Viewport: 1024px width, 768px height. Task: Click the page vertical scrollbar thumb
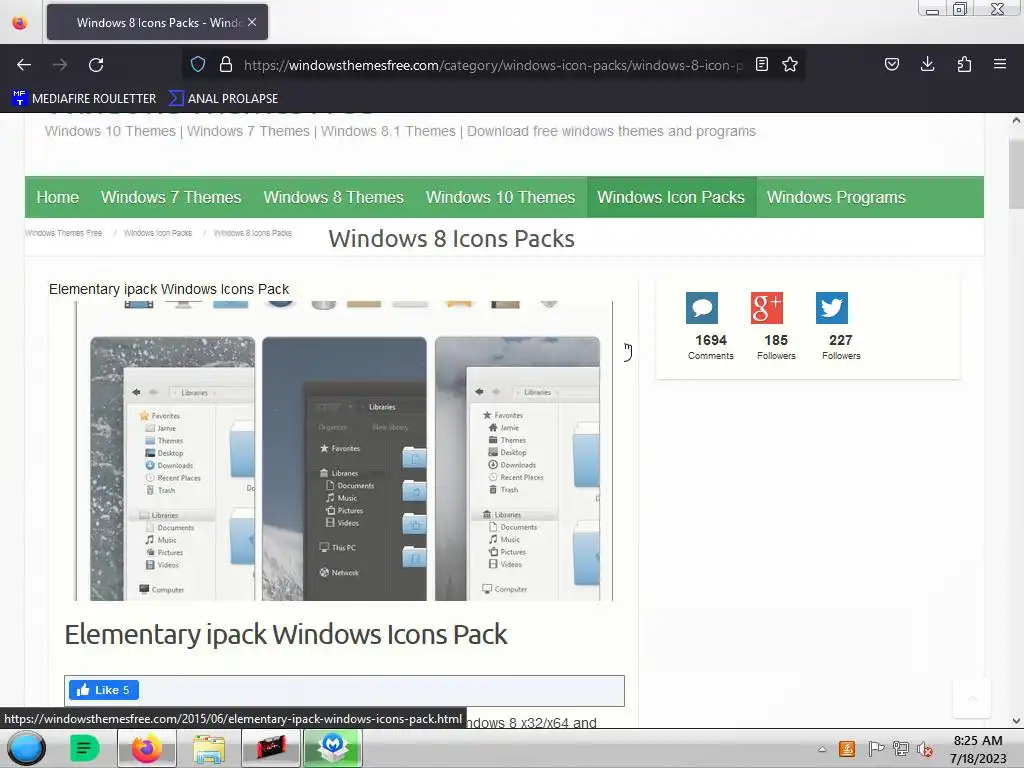(x=1016, y=174)
